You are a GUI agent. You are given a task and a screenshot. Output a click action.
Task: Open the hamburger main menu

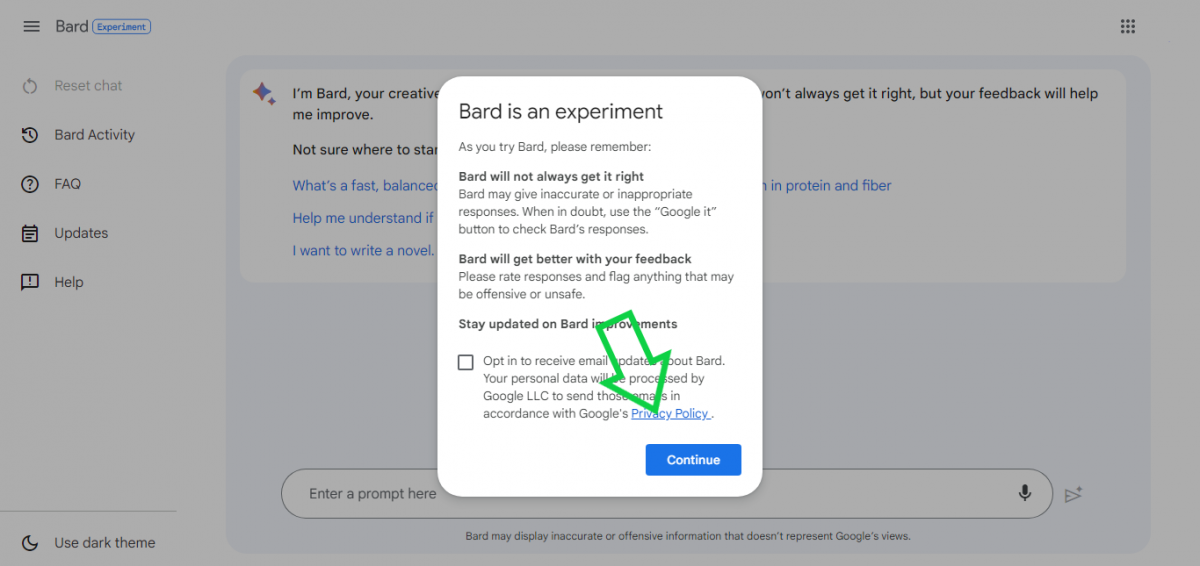(x=31, y=27)
